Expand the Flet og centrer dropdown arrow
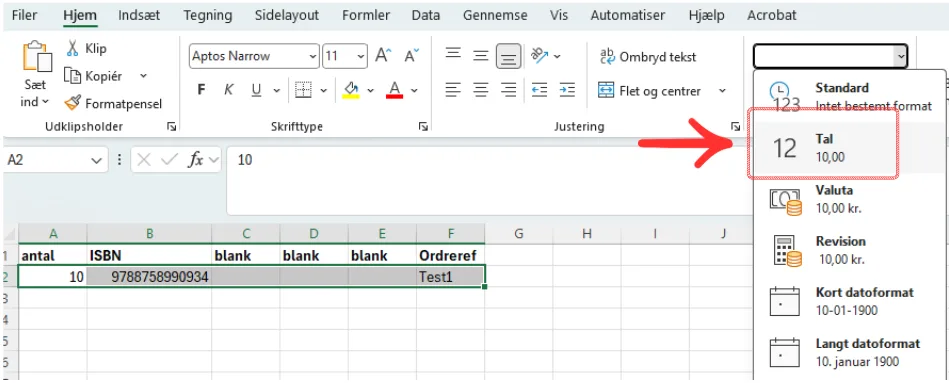 (x=722, y=91)
